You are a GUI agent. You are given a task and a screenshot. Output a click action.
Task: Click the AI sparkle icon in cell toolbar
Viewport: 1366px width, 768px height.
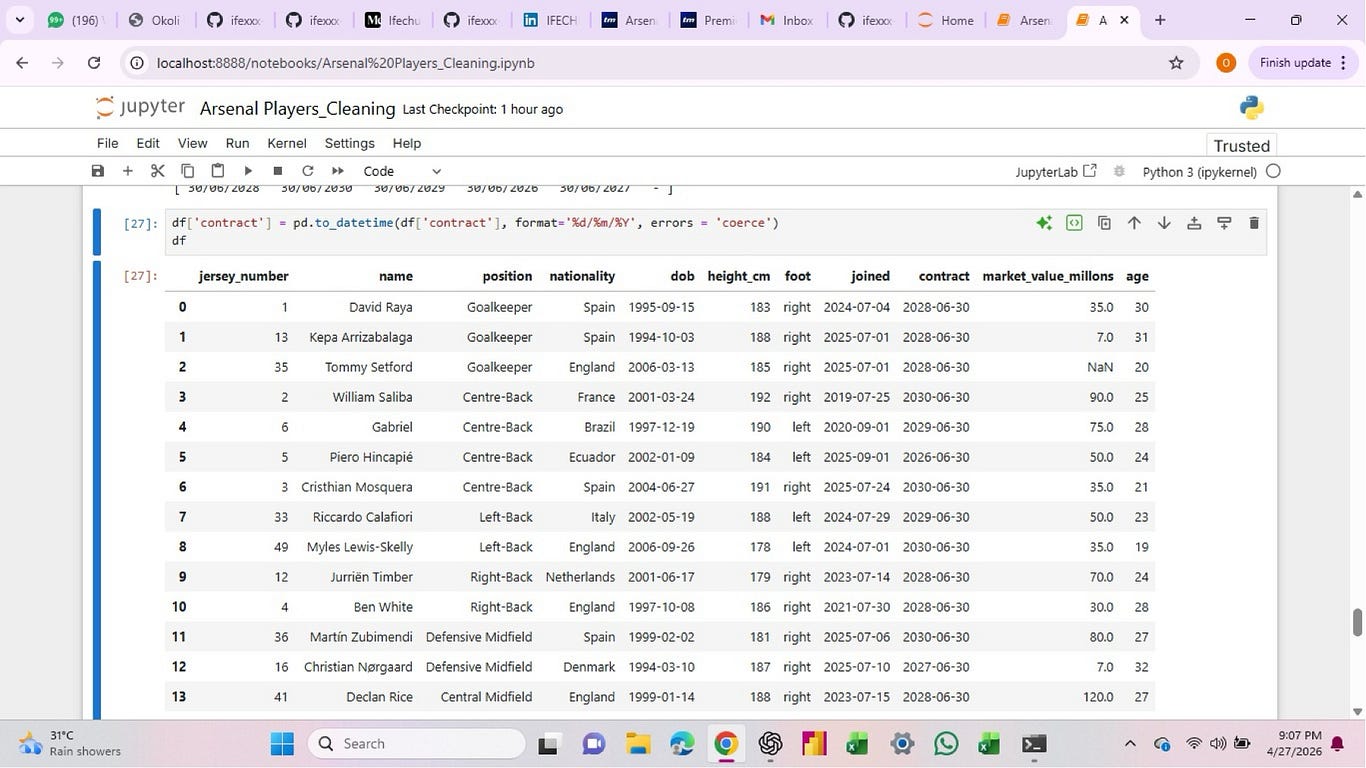1044,223
